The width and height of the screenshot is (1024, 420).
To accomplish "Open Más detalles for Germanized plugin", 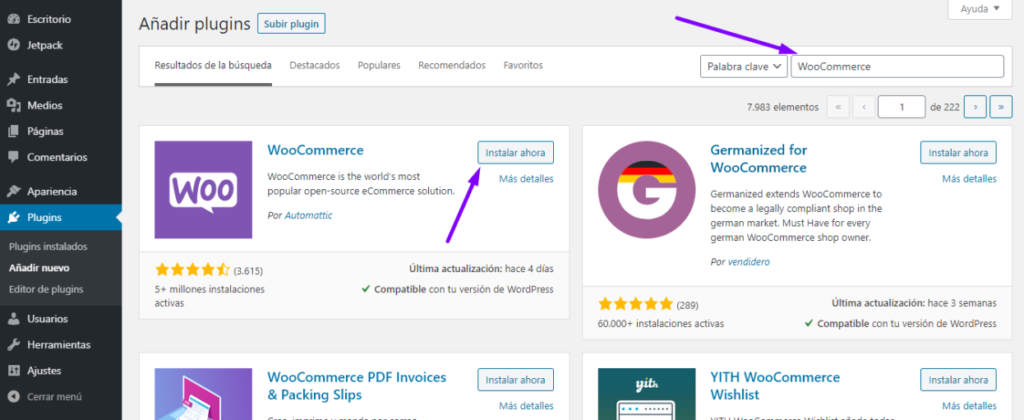I will [969, 178].
